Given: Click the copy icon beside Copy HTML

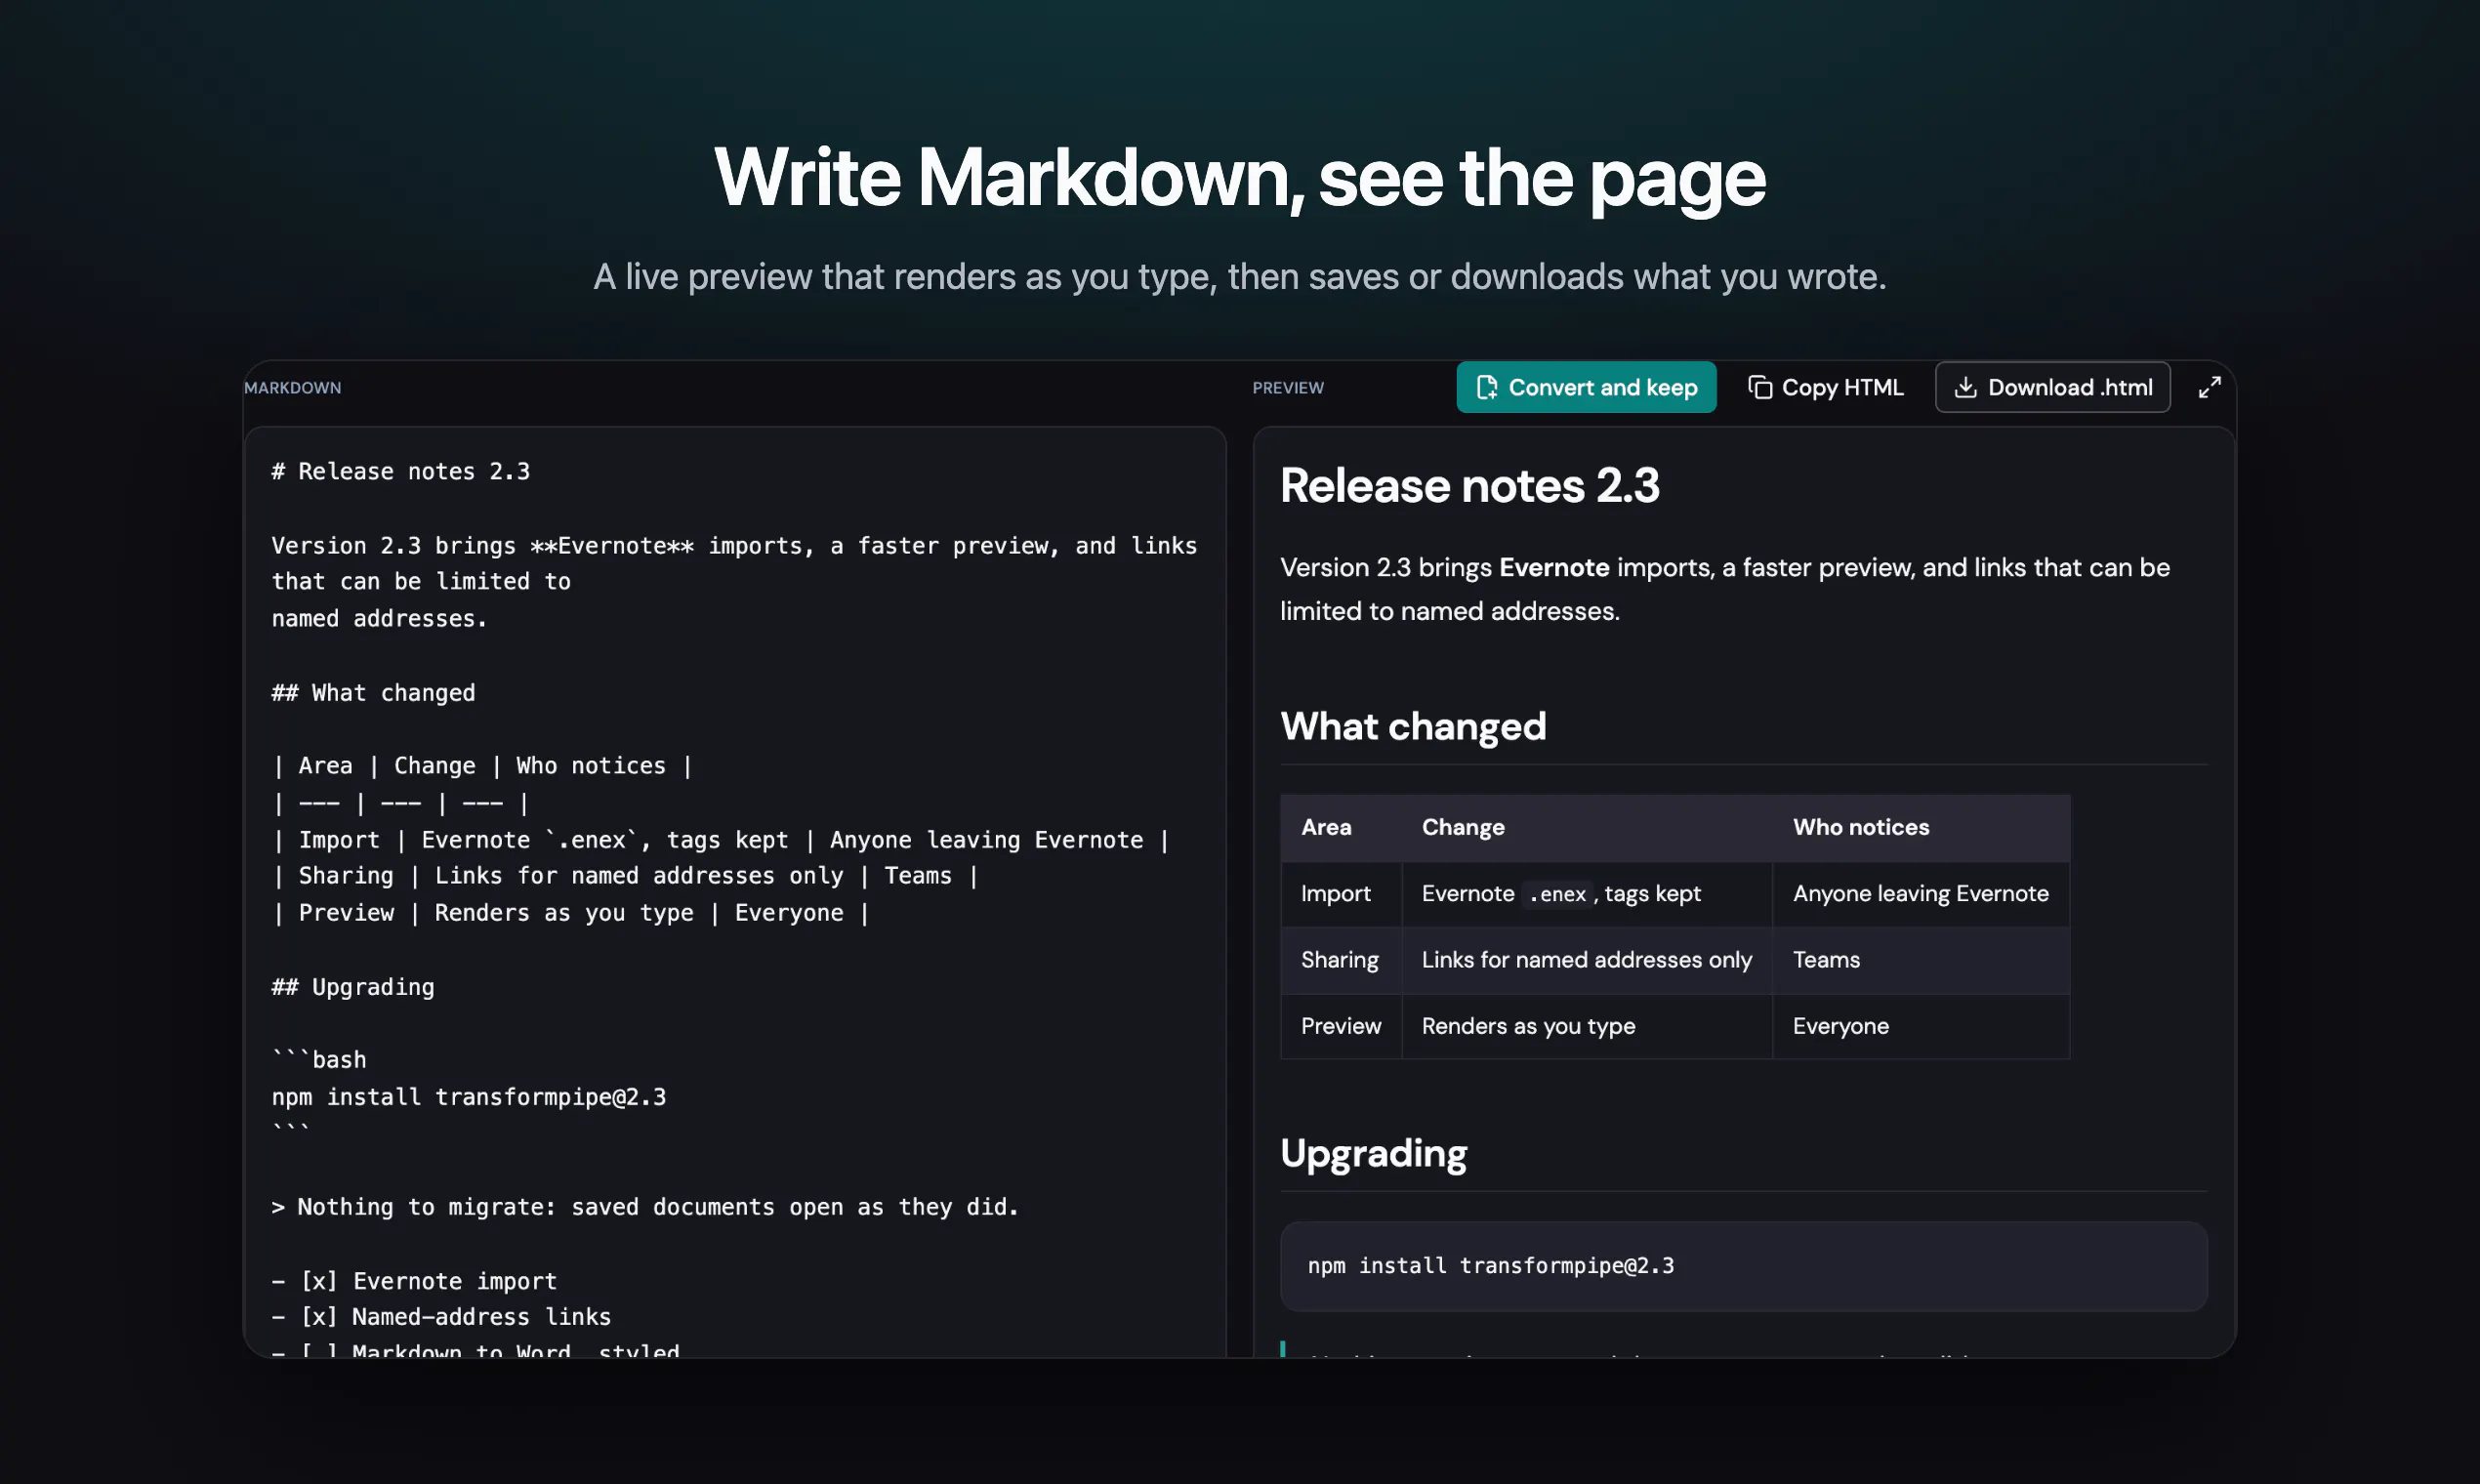Looking at the screenshot, I should click(1760, 387).
